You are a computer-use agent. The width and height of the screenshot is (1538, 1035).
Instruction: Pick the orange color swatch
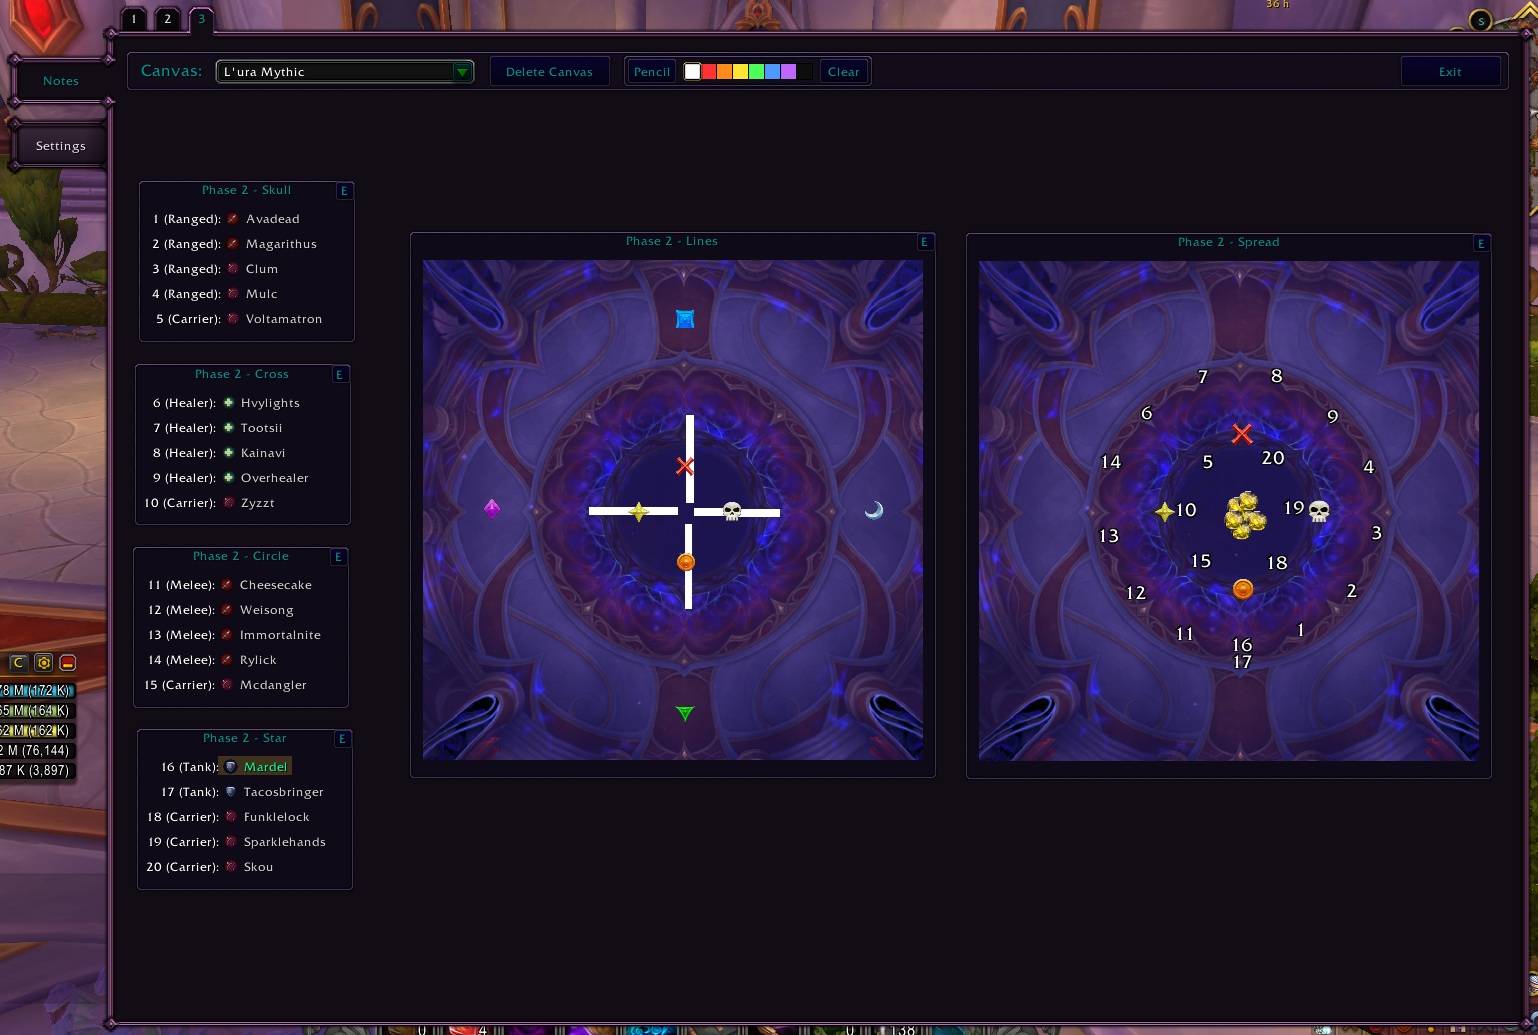tap(725, 72)
